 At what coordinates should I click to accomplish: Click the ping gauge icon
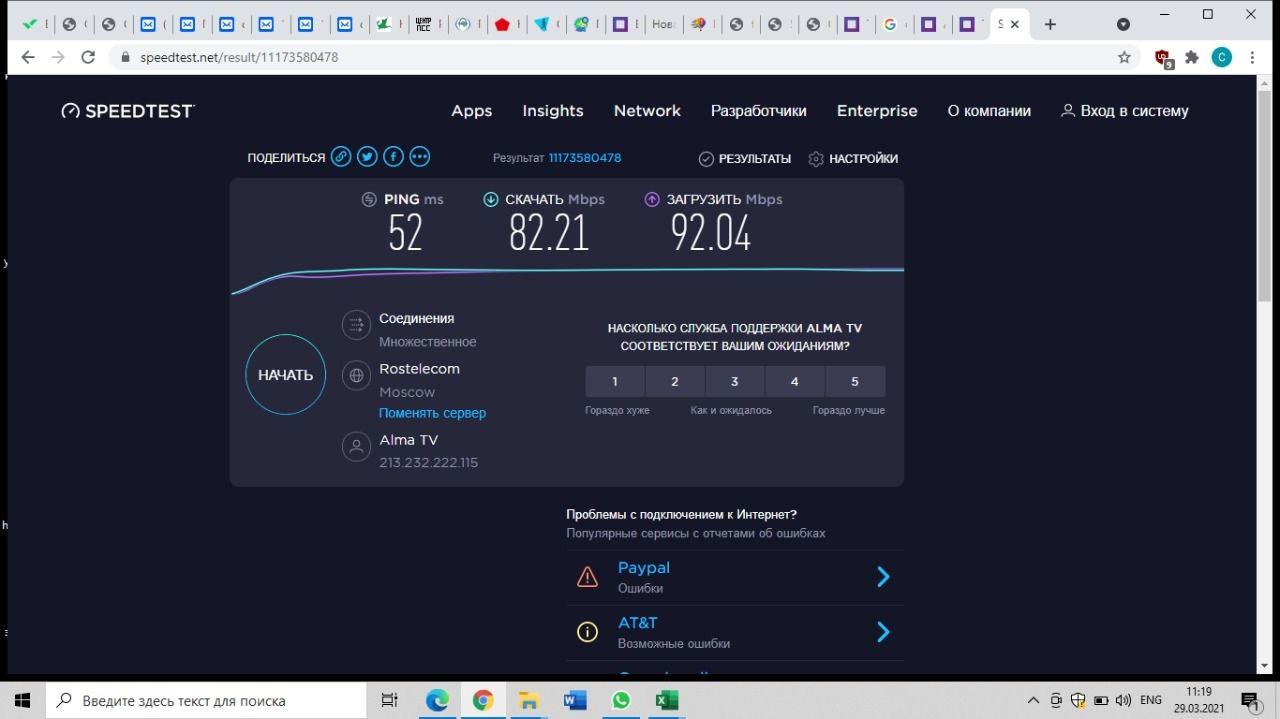click(369, 199)
